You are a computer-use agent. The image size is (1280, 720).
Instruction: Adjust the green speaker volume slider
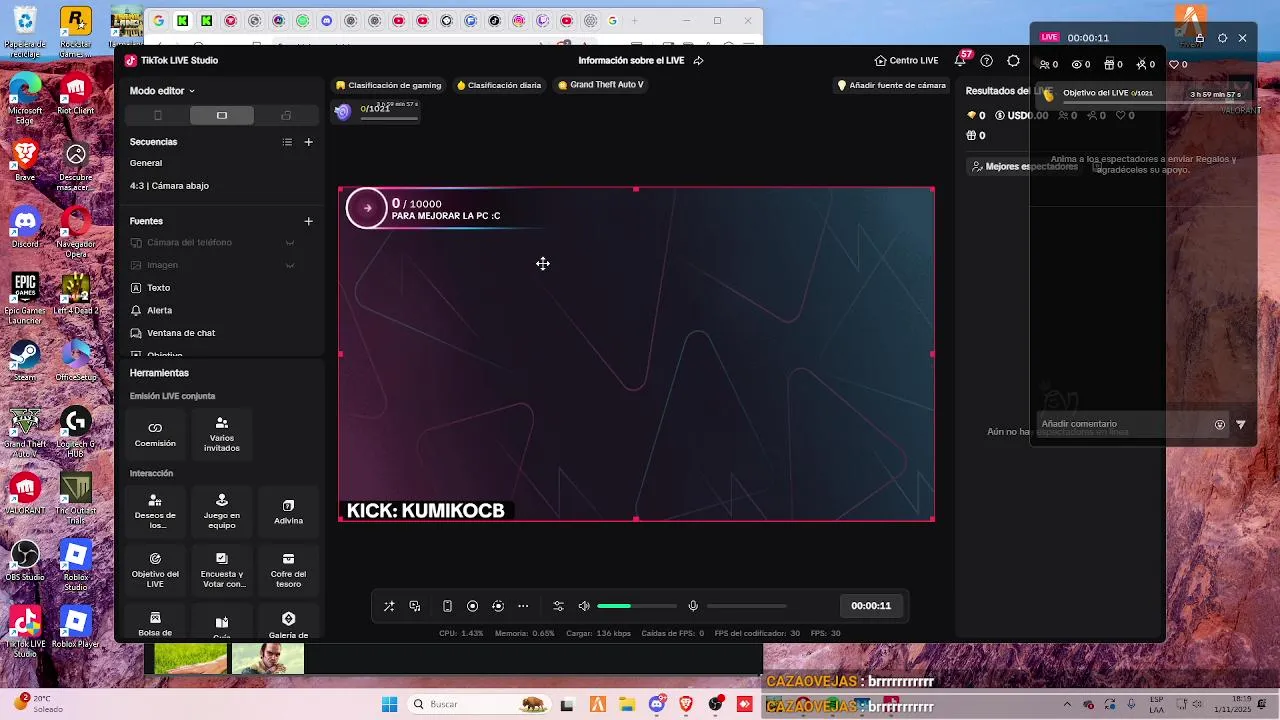coord(637,606)
